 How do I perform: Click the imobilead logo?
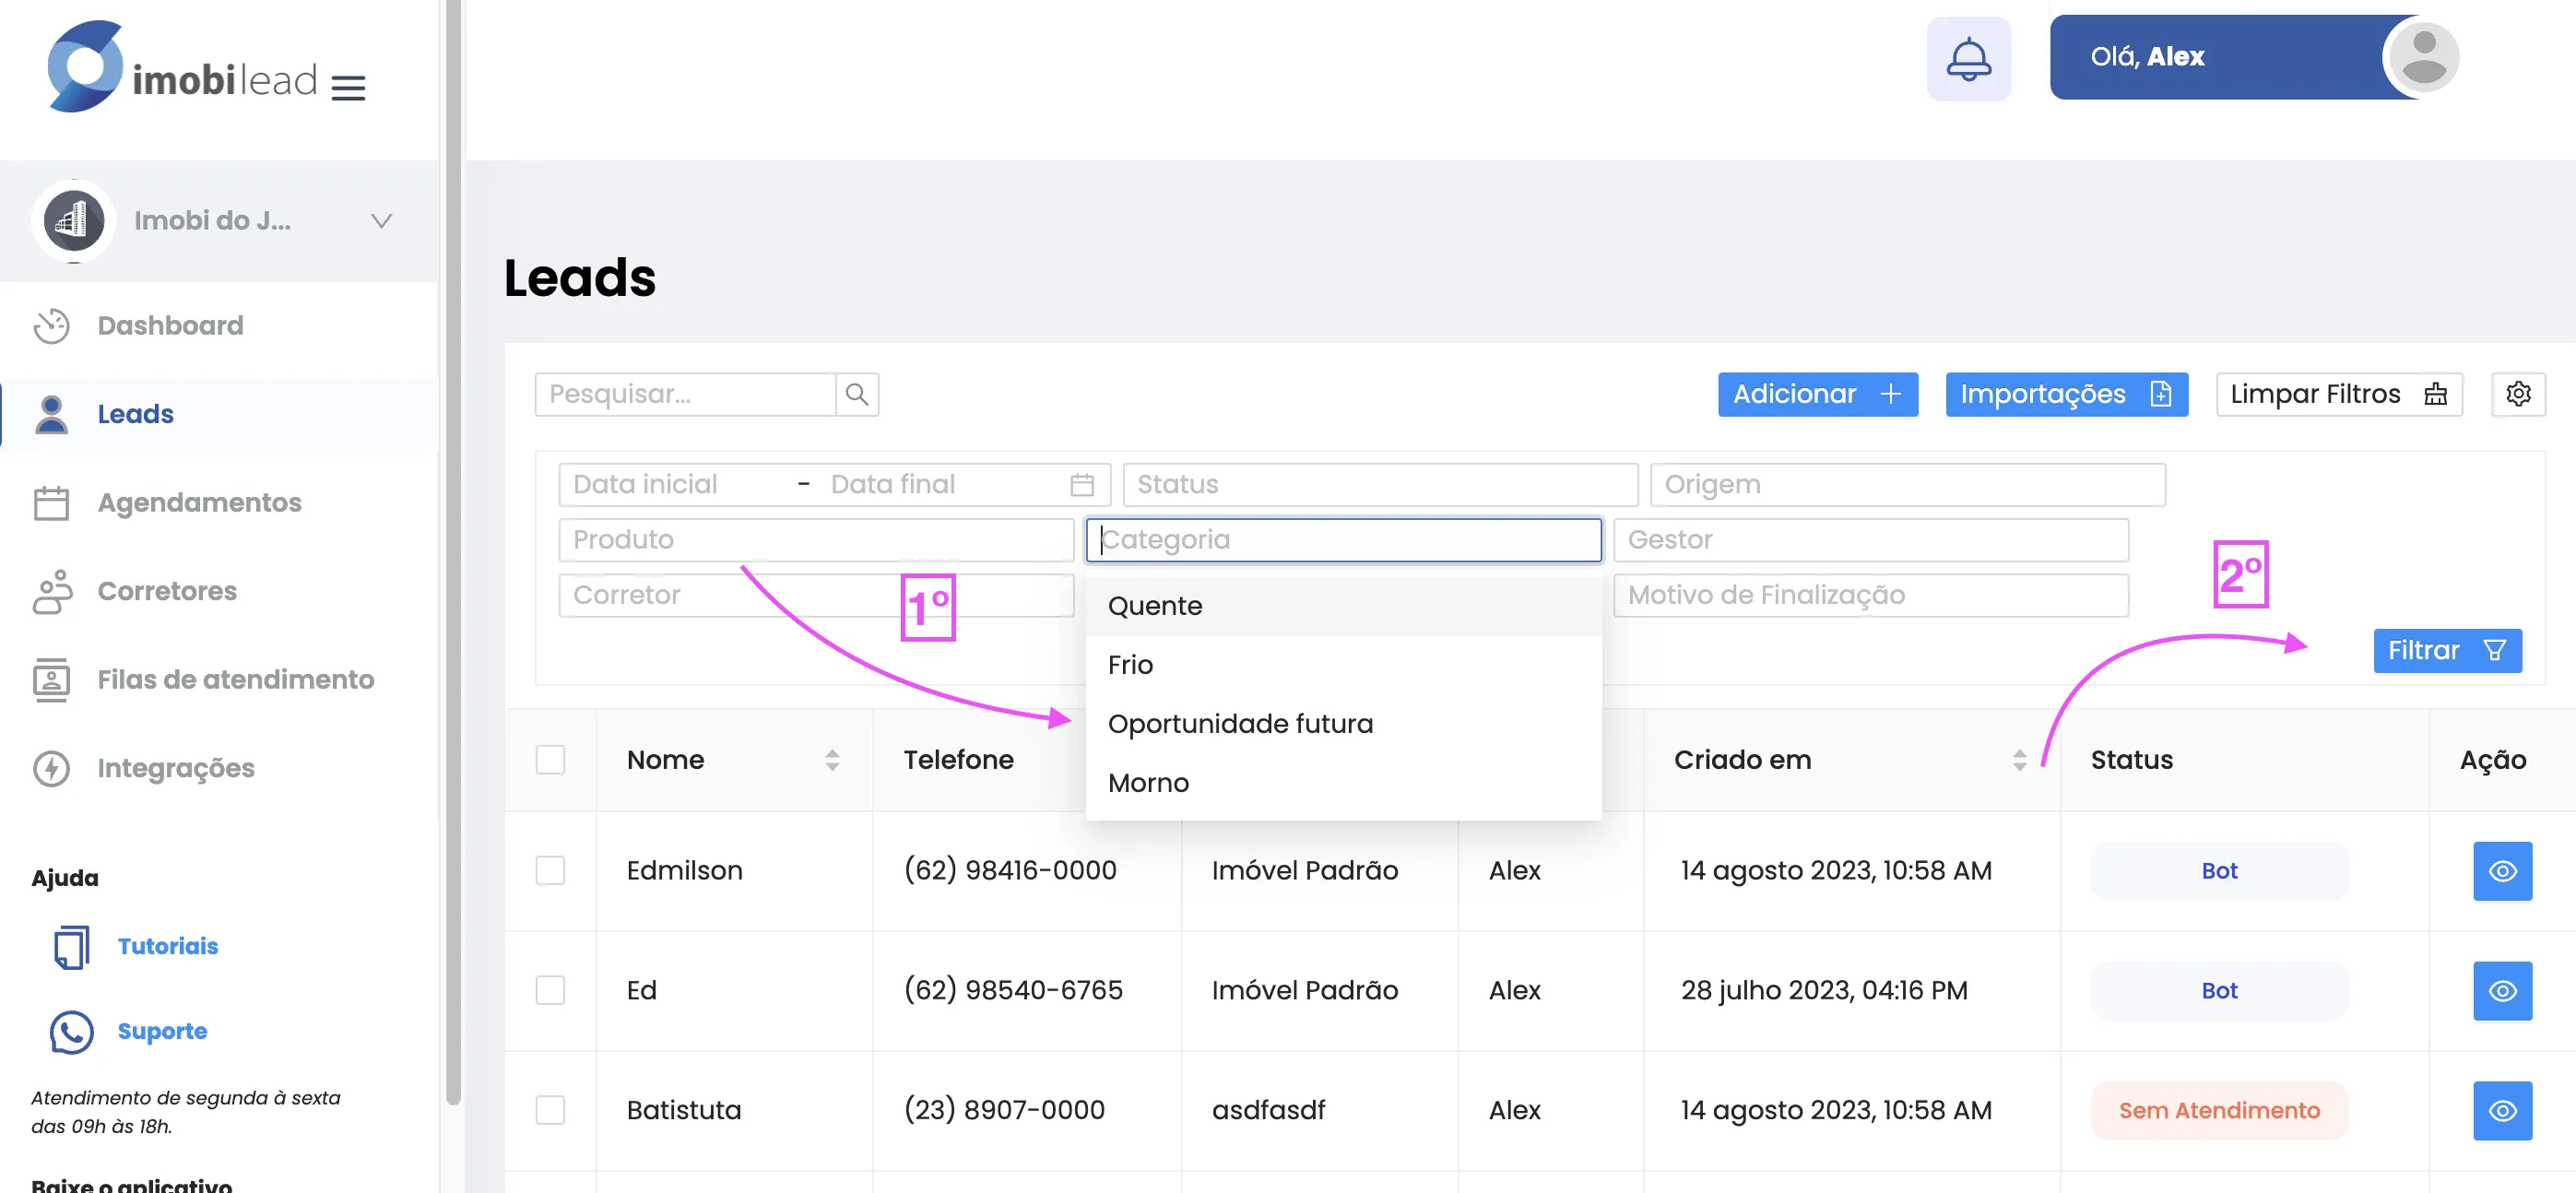(181, 68)
